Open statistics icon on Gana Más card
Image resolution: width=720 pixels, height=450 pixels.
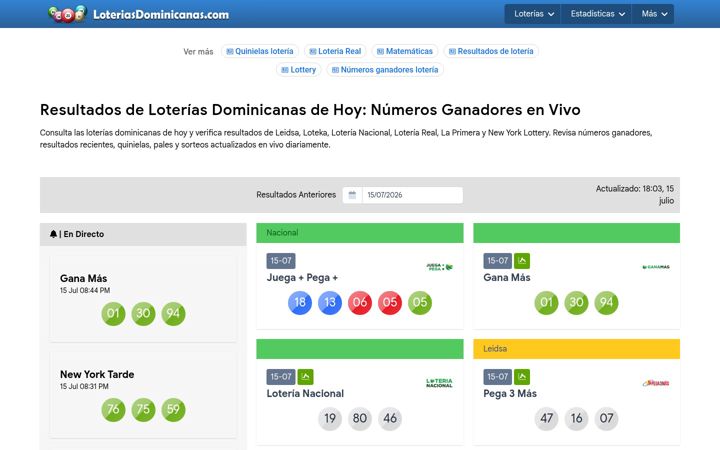[522, 261]
